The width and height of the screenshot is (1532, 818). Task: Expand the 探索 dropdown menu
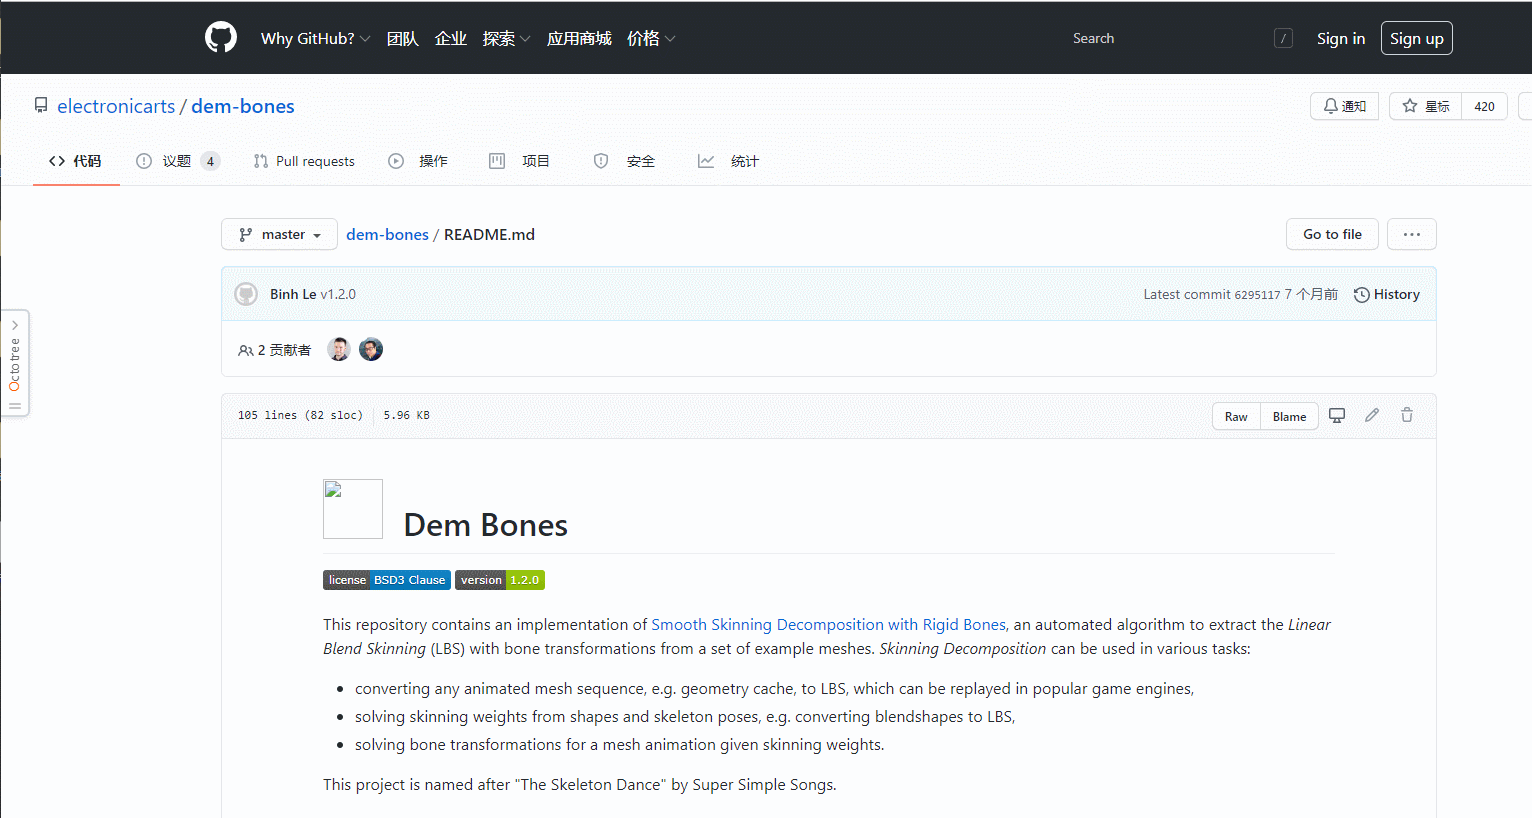point(506,38)
